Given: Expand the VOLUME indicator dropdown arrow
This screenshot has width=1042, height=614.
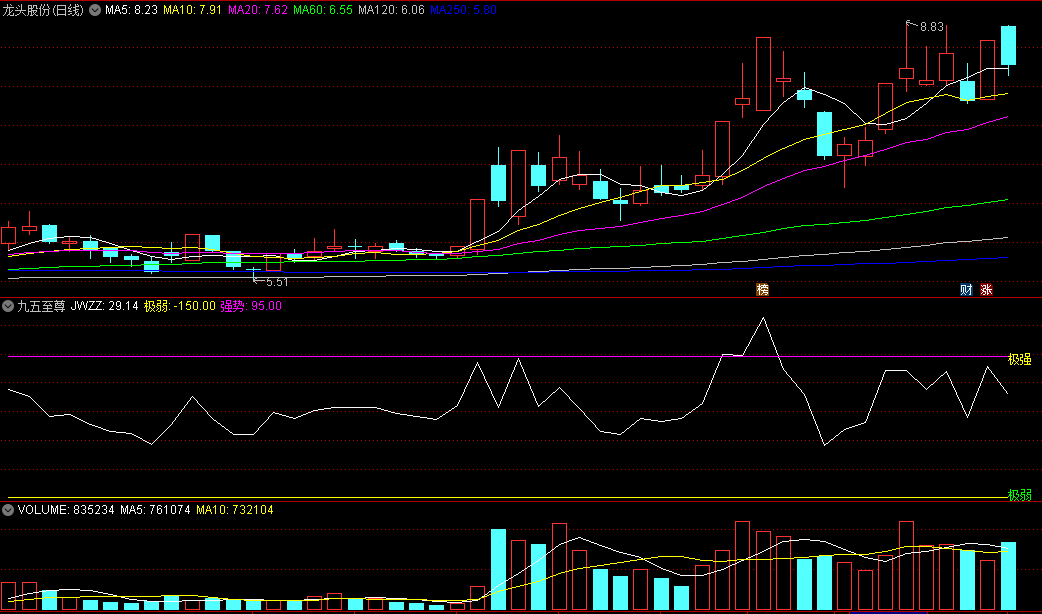Looking at the screenshot, I should 8,510.
